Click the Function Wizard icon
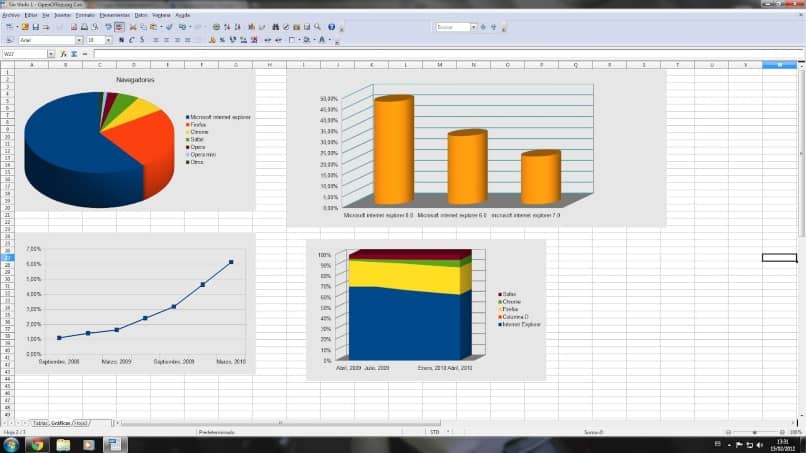This screenshot has height=453, width=806. coord(63,54)
